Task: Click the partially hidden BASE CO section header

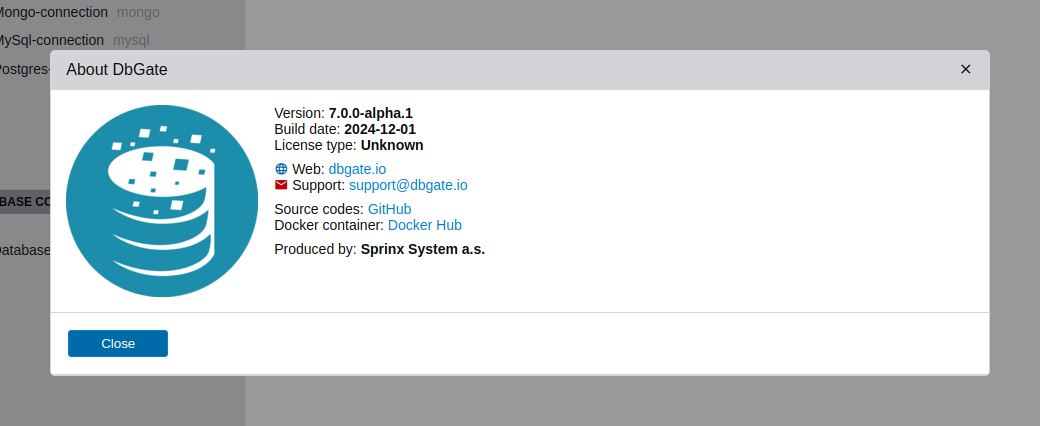Action: (x=25, y=202)
